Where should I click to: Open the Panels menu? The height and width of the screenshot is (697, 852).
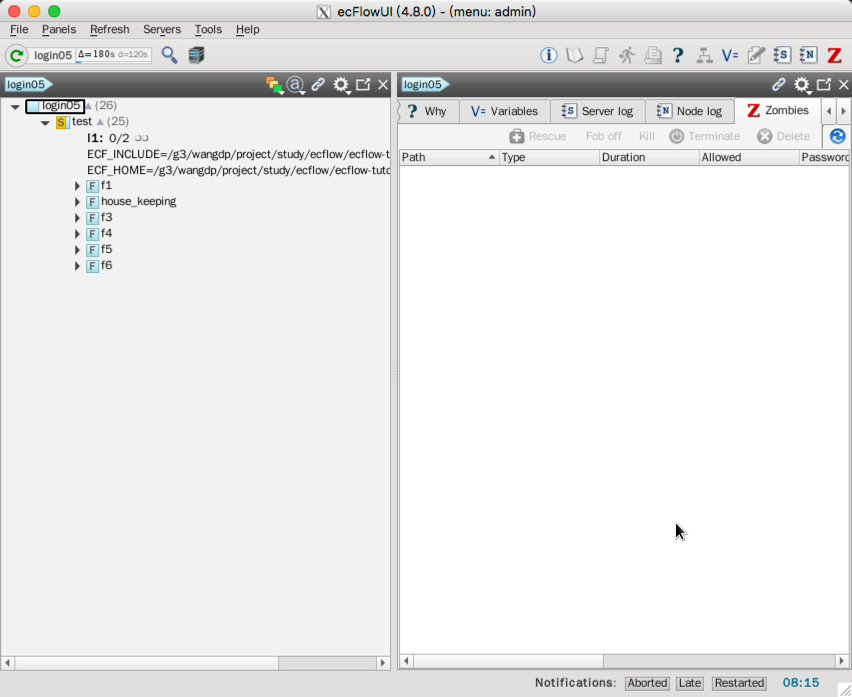59,29
